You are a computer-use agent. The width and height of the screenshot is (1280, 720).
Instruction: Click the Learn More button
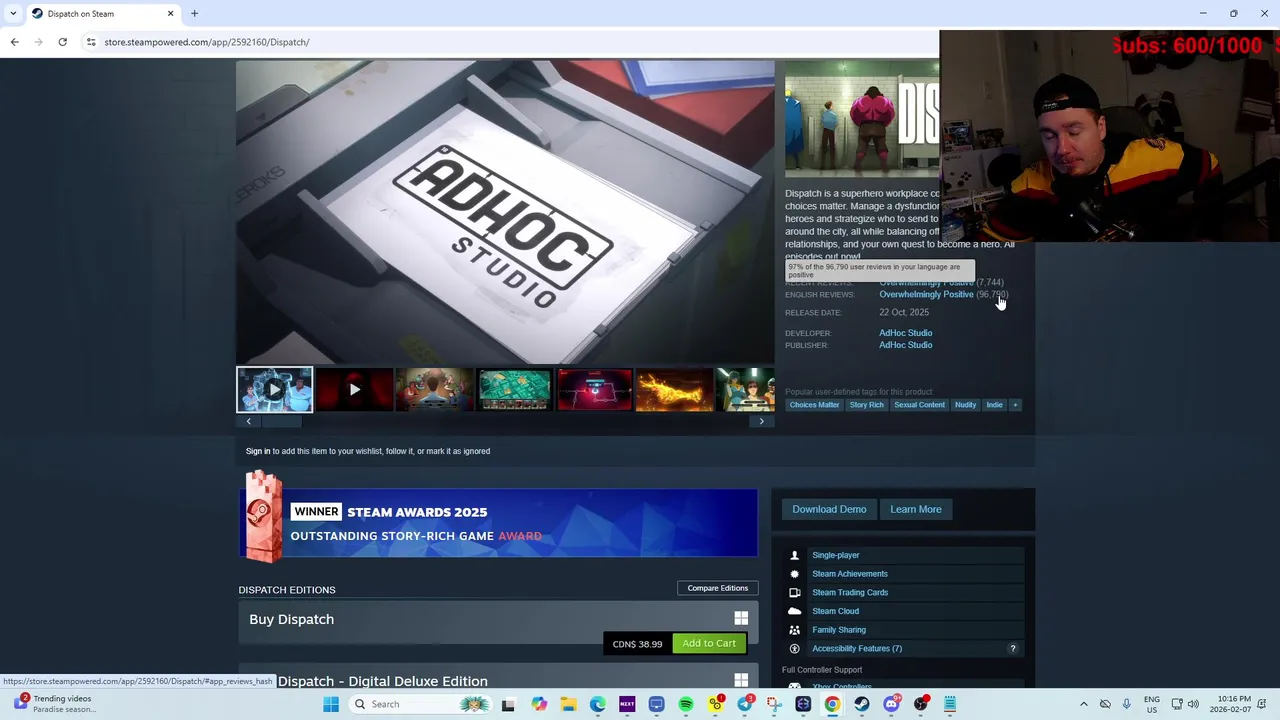[x=916, y=509]
